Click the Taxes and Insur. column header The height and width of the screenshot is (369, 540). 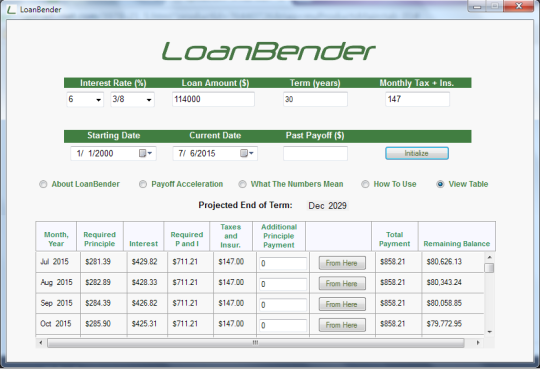click(x=231, y=236)
